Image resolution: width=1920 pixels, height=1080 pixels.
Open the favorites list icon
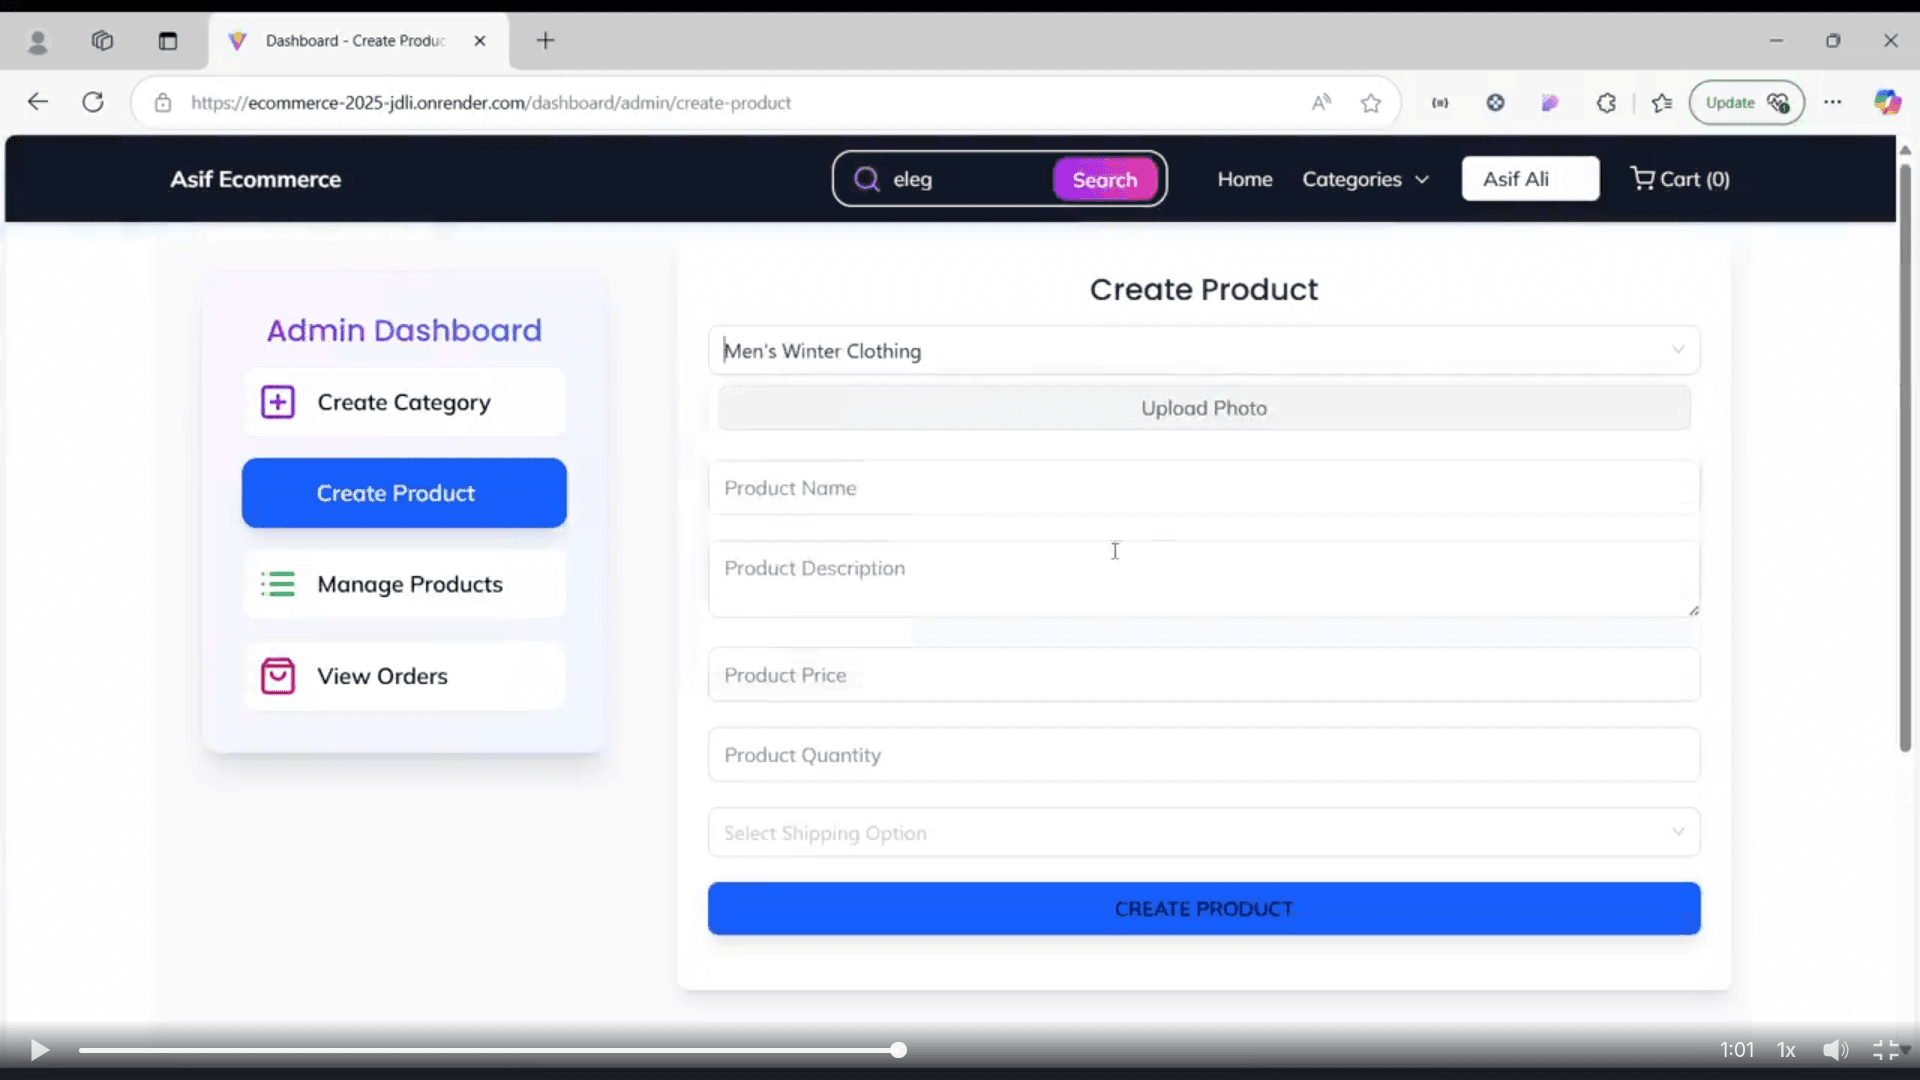pyautogui.click(x=1662, y=103)
